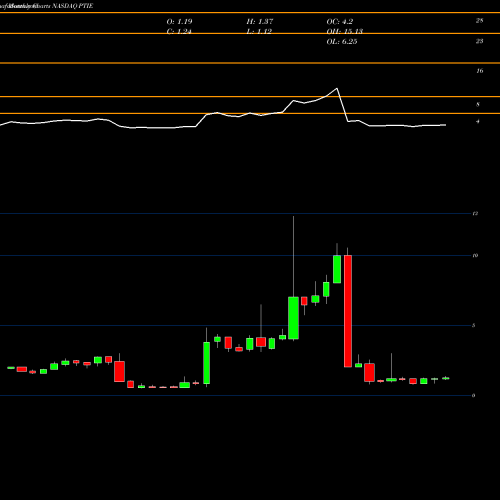This screenshot has height=500, width=500.
Task: Select the high value 'H: 1.37'
Action: [260, 22]
